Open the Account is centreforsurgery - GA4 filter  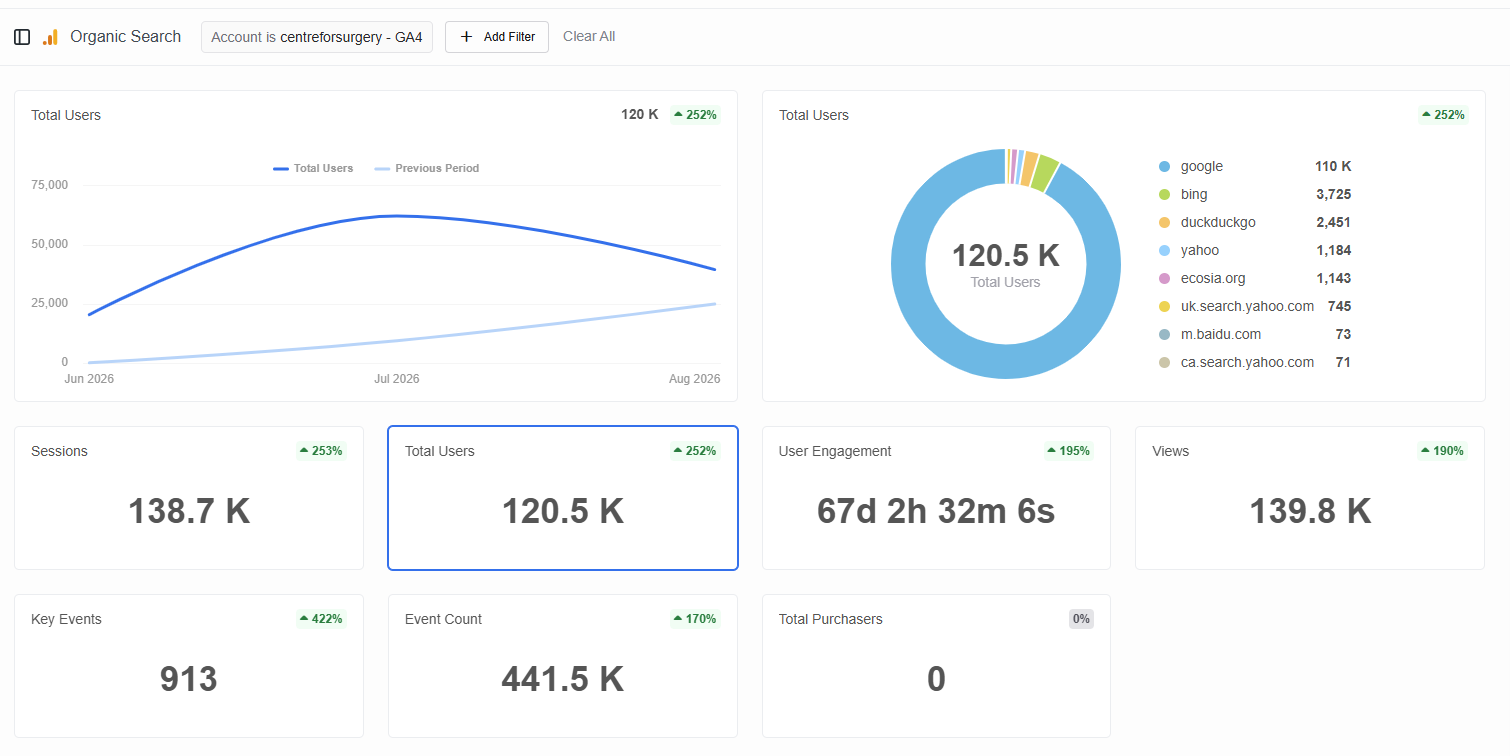click(x=317, y=37)
